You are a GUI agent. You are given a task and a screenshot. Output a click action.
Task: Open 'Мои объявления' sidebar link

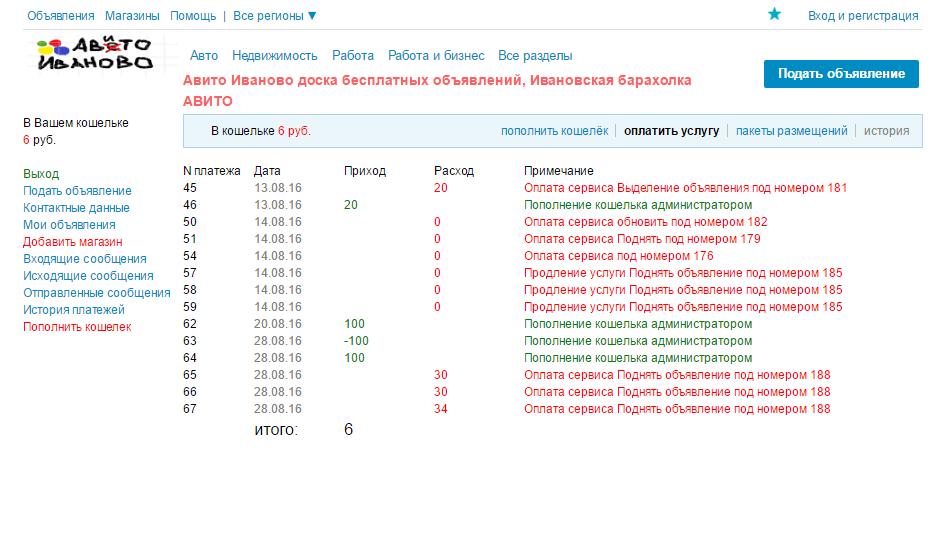coord(69,225)
